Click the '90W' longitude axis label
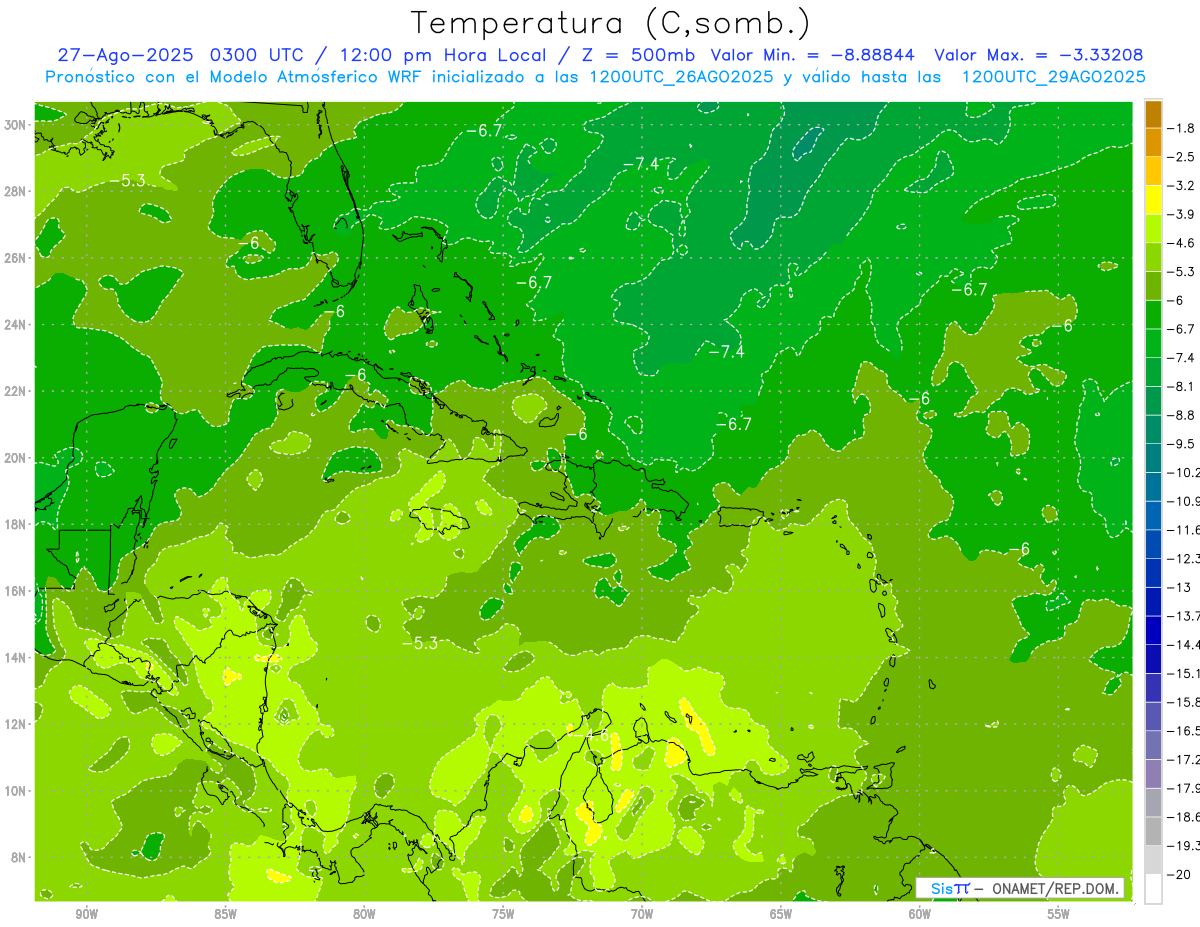 click(x=87, y=914)
